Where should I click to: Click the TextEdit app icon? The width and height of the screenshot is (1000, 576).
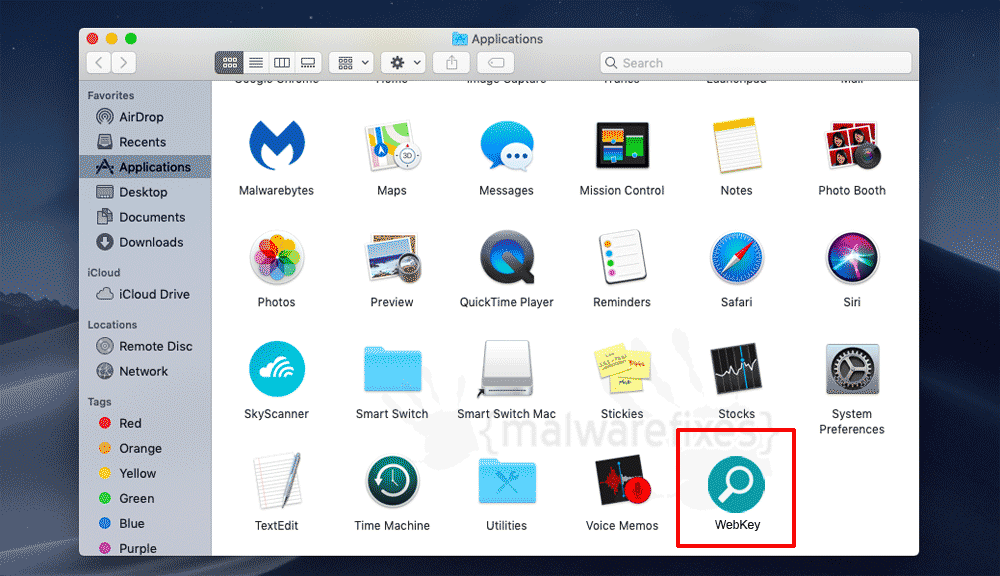276,481
